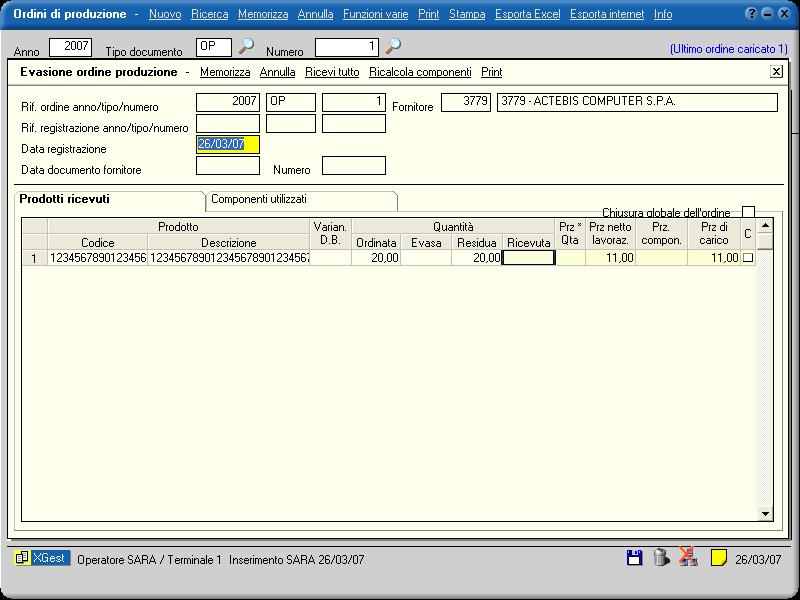This screenshot has height=600, width=800.
Task: Focus the top Numero field
Action: [x=347, y=47]
